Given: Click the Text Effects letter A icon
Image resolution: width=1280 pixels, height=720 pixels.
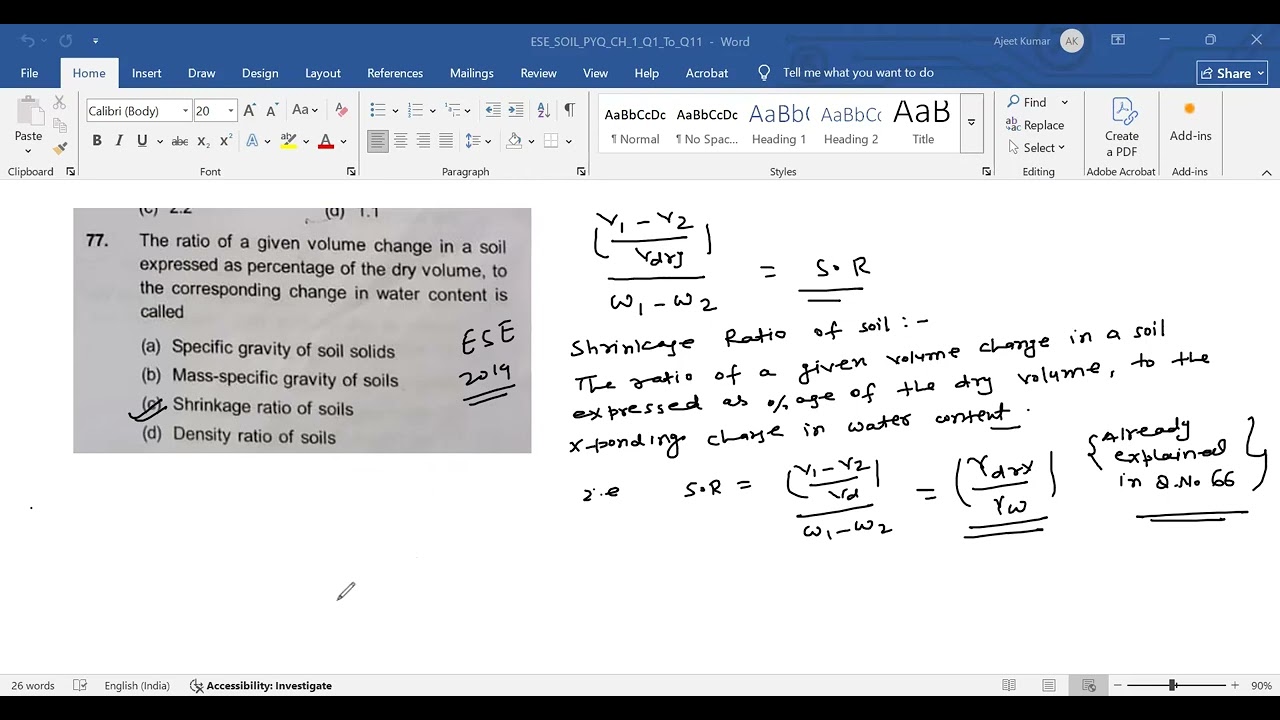Looking at the screenshot, I should (x=252, y=141).
